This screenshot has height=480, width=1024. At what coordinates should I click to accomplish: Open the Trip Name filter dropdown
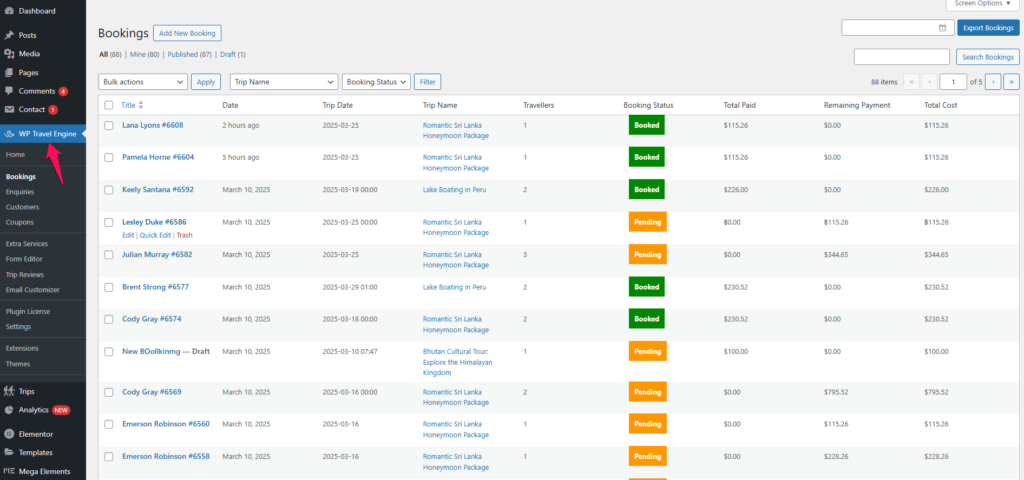coord(284,82)
